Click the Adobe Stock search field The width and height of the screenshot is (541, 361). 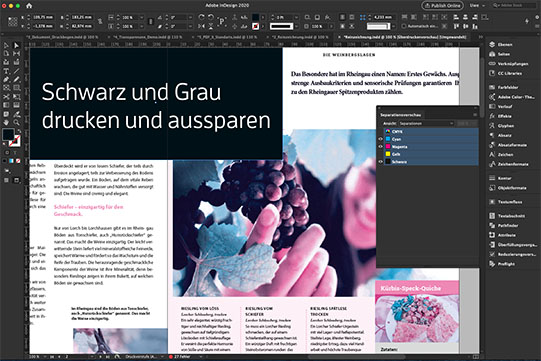point(515,6)
